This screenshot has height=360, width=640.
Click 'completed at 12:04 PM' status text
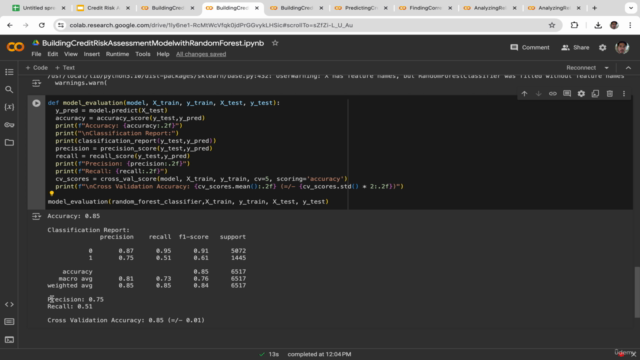(319, 354)
